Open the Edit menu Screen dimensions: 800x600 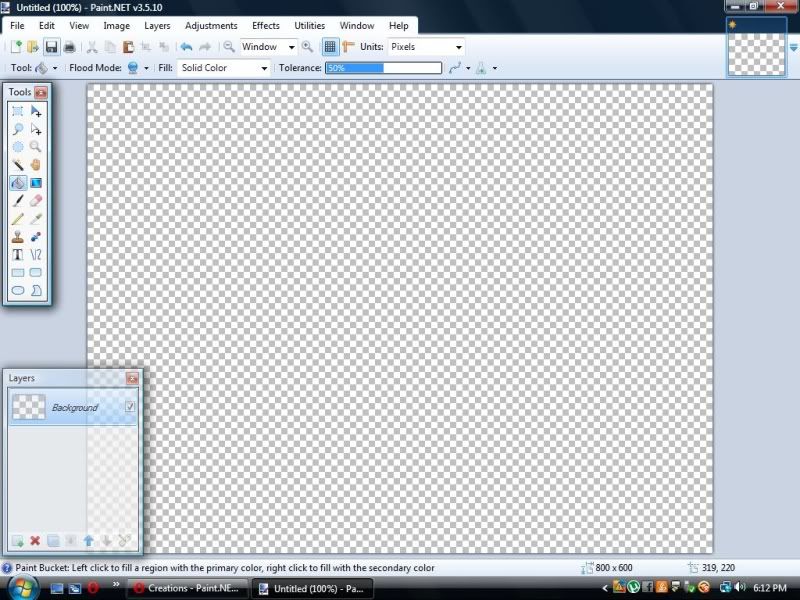click(x=46, y=26)
